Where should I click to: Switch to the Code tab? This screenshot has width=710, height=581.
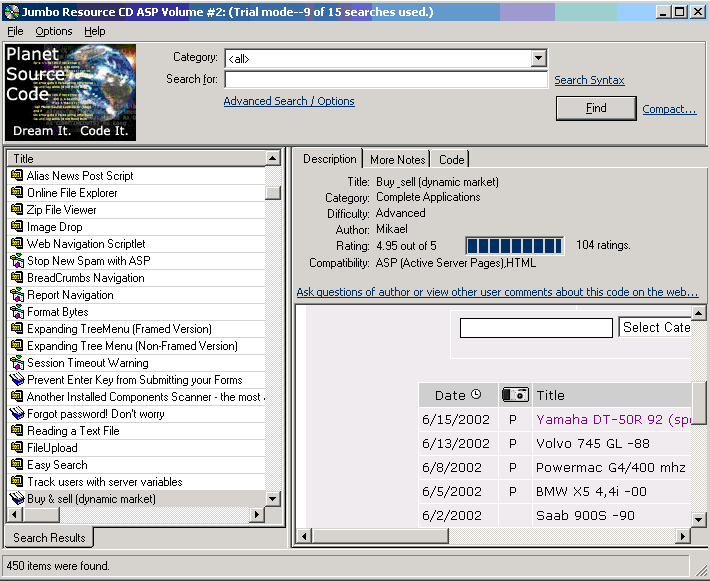pyautogui.click(x=451, y=160)
